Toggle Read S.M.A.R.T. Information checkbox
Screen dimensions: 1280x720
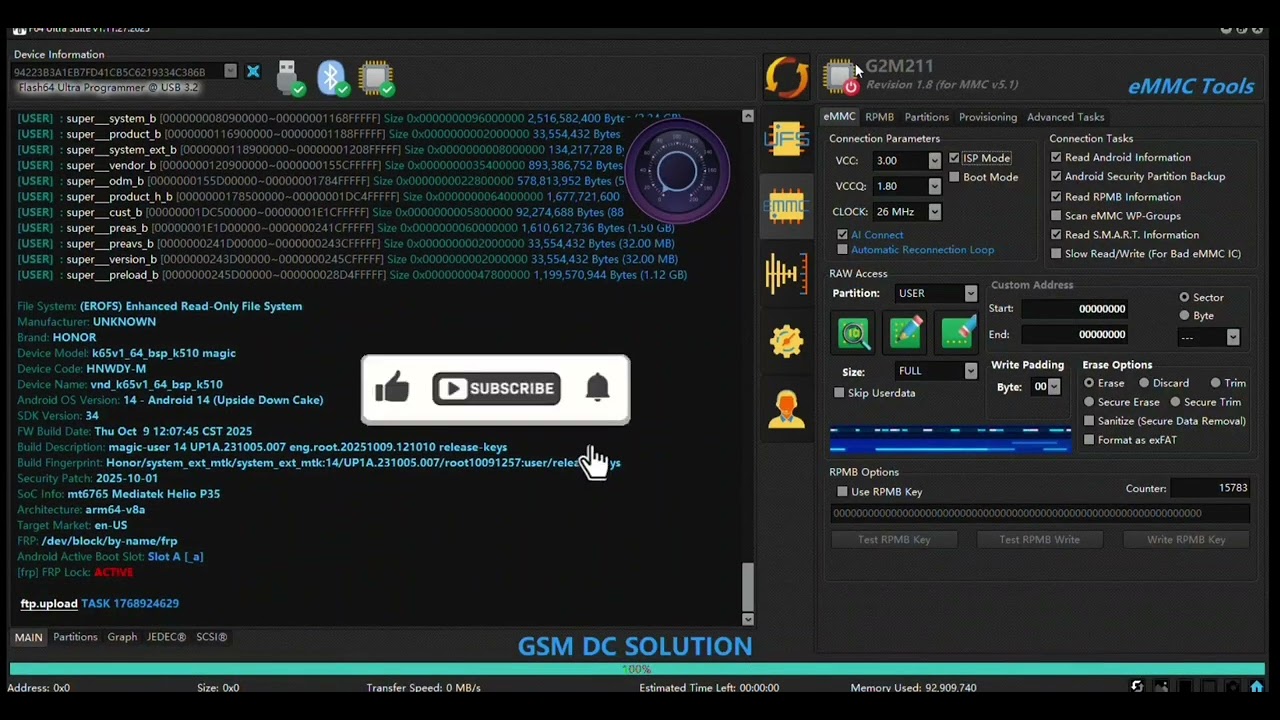click(x=1056, y=235)
